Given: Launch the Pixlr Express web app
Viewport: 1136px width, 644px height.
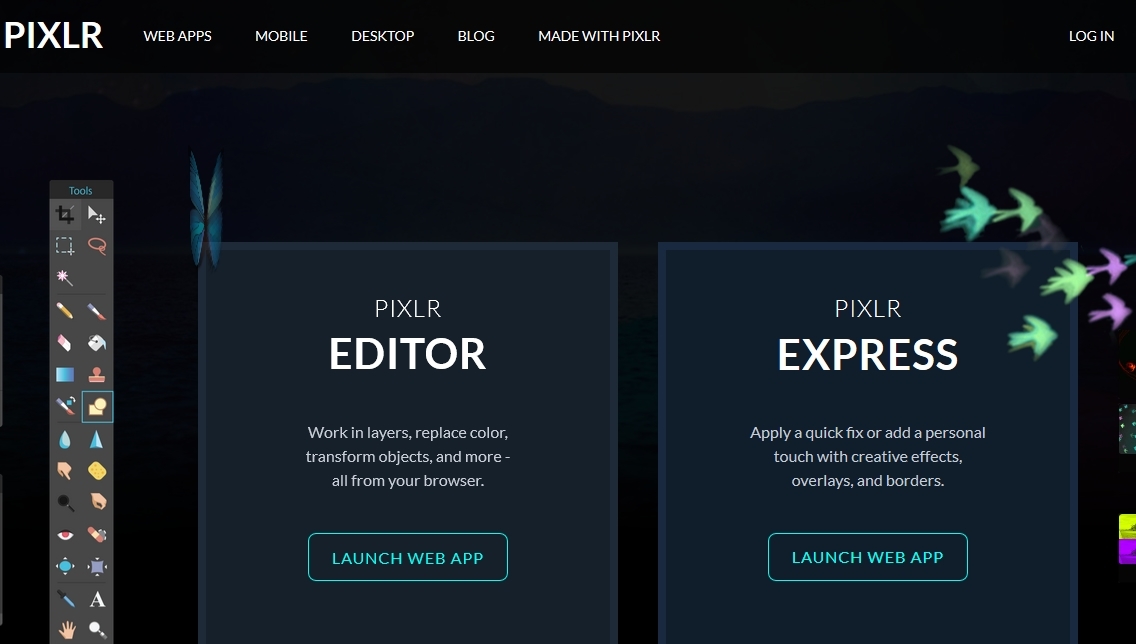Looking at the screenshot, I should [868, 557].
